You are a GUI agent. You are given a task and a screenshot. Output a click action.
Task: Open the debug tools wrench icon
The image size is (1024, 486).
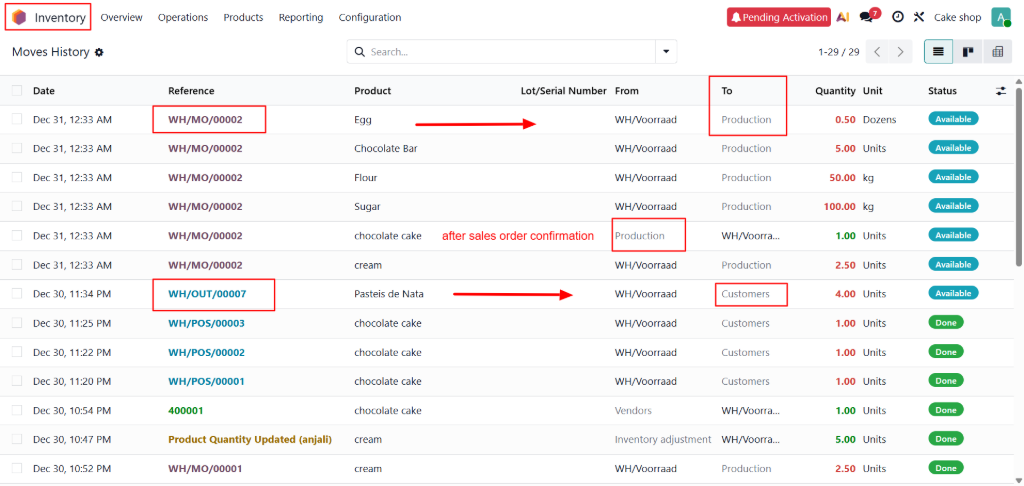click(x=918, y=17)
